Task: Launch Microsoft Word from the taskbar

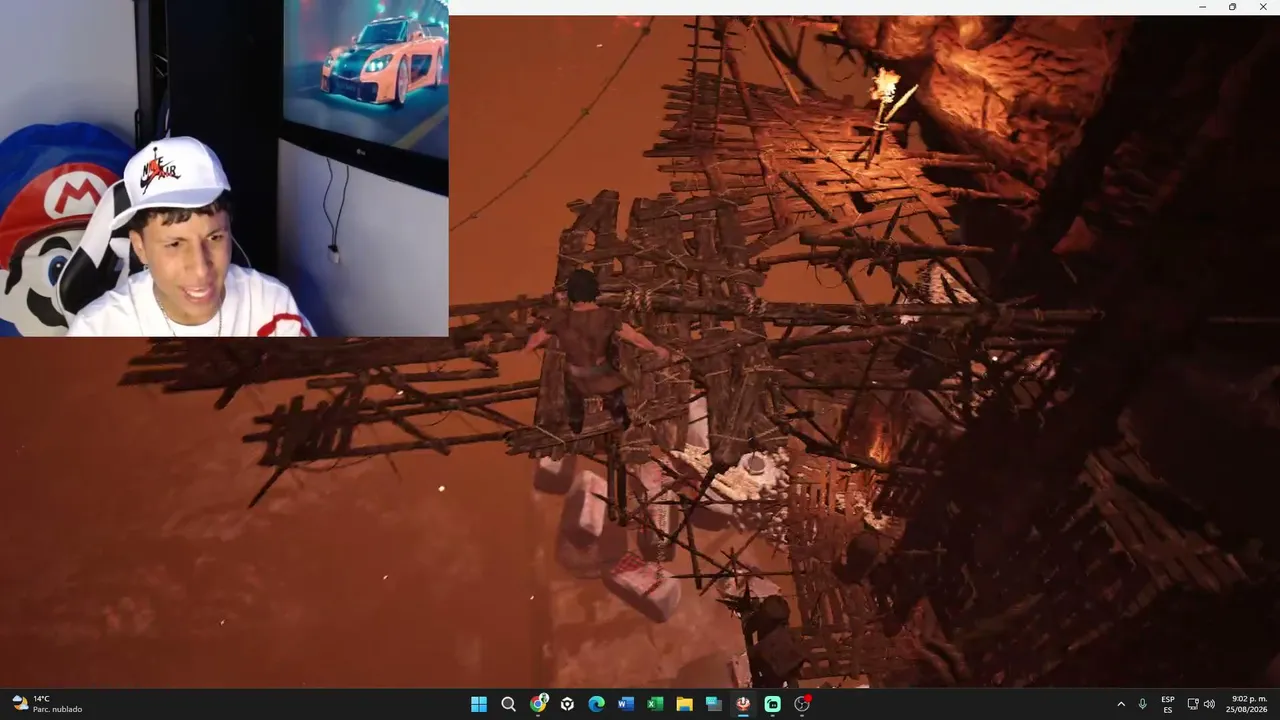Action: (626, 704)
